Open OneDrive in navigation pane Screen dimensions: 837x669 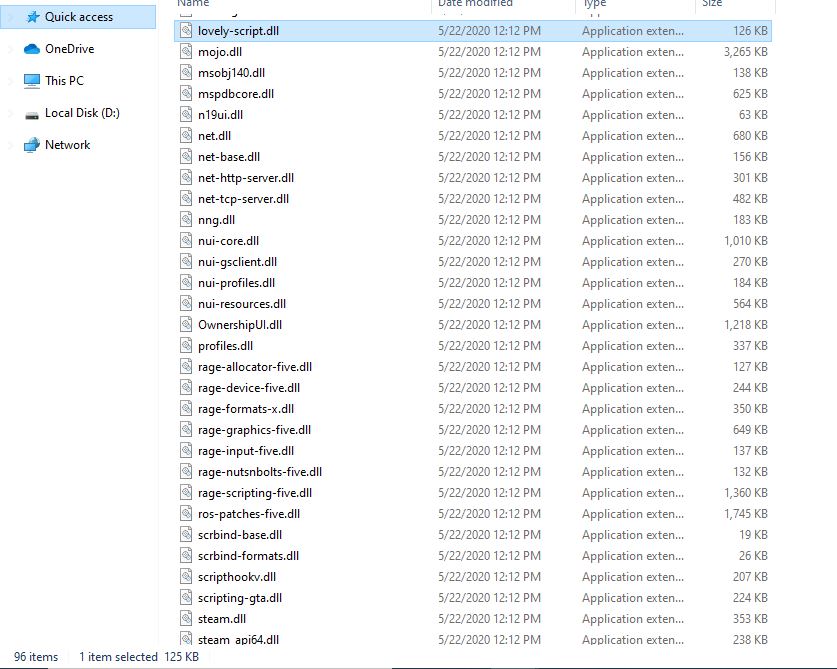pyautogui.click(x=69, y=49)
